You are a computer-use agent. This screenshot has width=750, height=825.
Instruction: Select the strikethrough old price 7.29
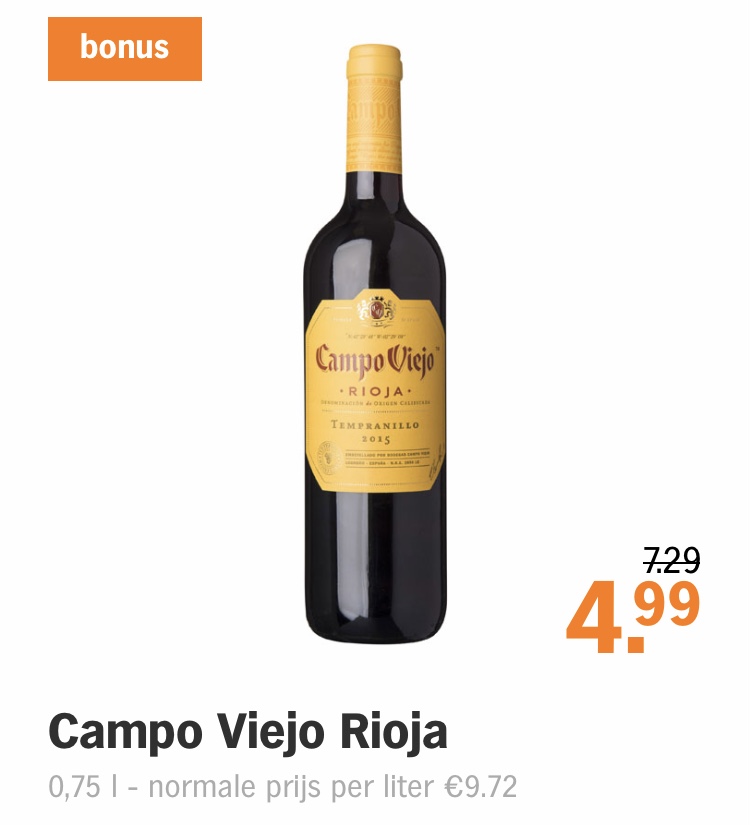(672, 560)
